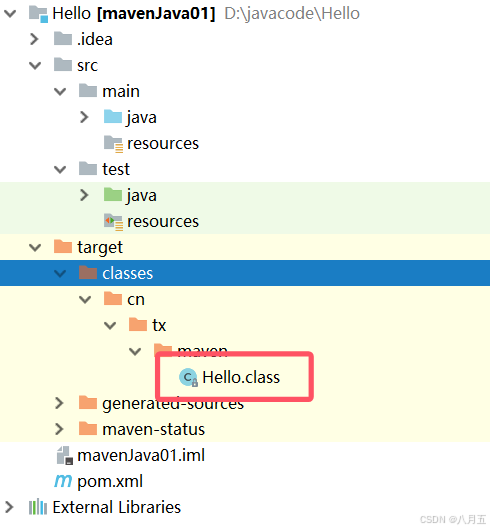Collapse the Hello [mavenJava01] project root
Screen dimensions: 490x531
(10, 14)
